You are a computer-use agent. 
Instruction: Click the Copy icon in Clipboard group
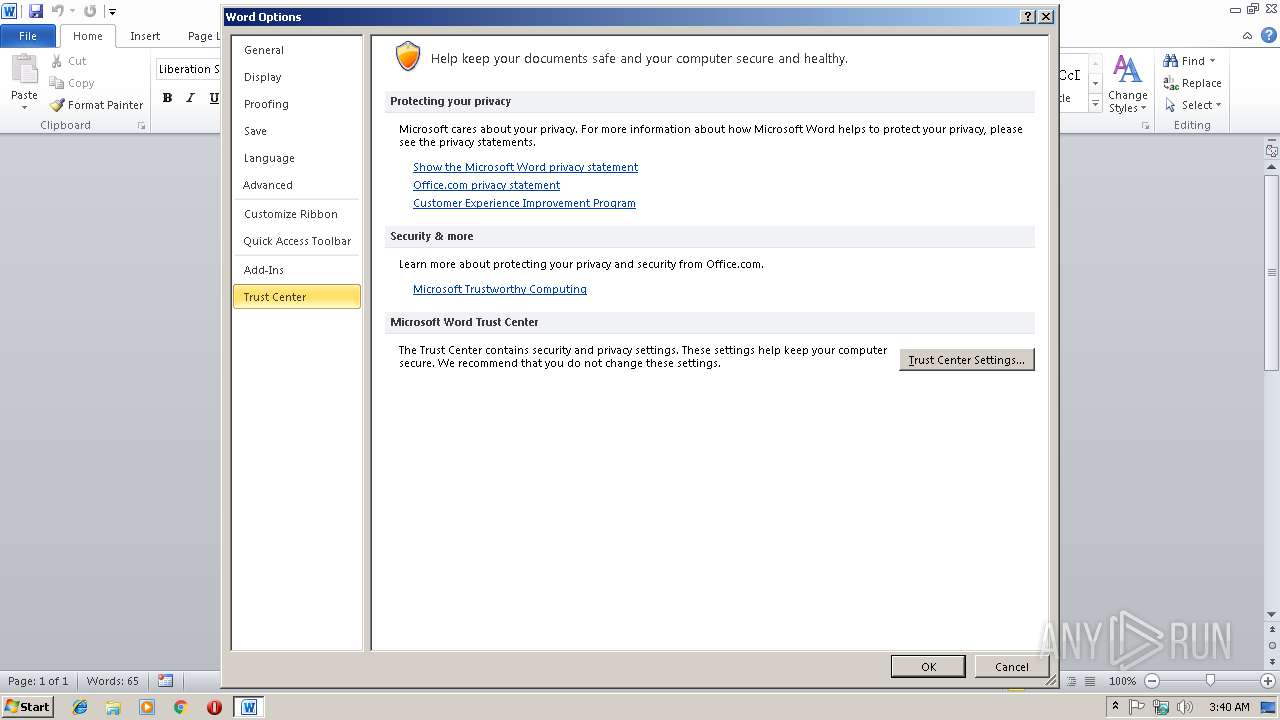click(57, 83)
